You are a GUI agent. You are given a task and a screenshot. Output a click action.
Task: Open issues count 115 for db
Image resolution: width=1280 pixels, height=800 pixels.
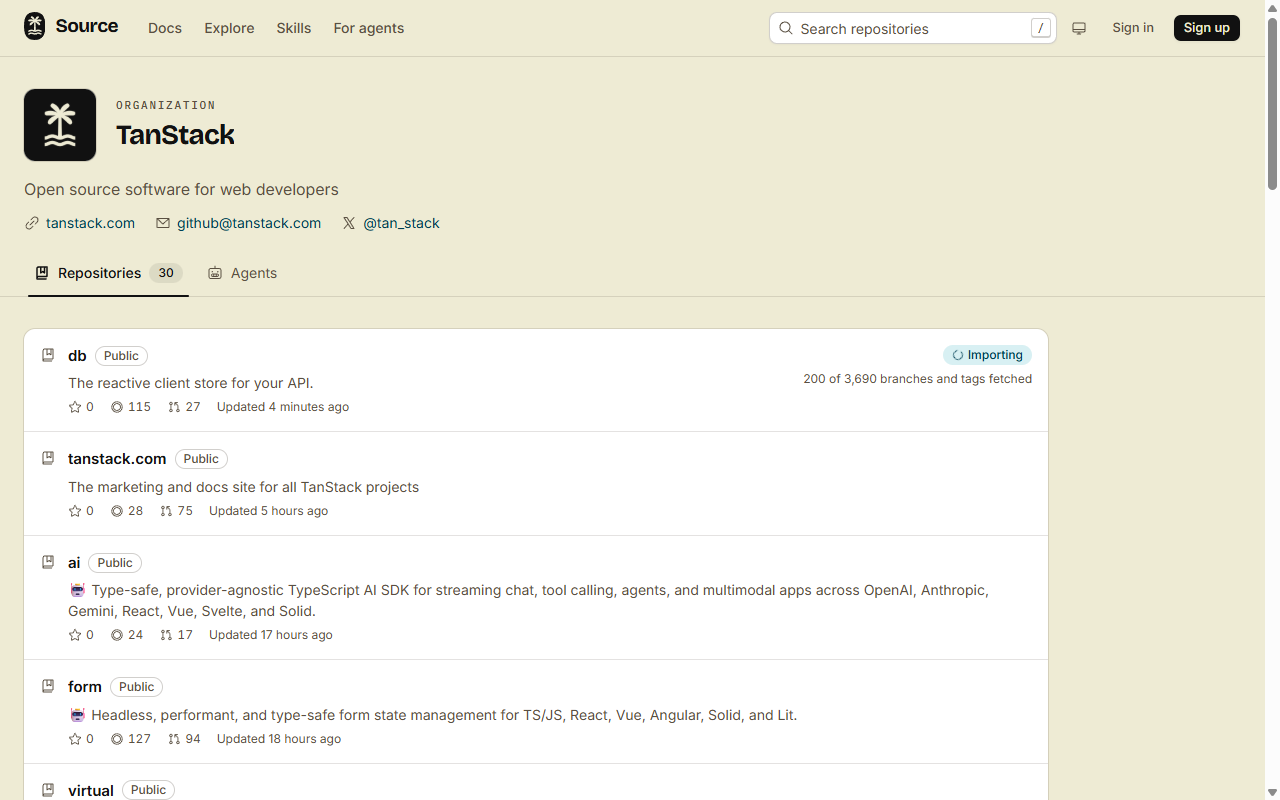point(131,407)
